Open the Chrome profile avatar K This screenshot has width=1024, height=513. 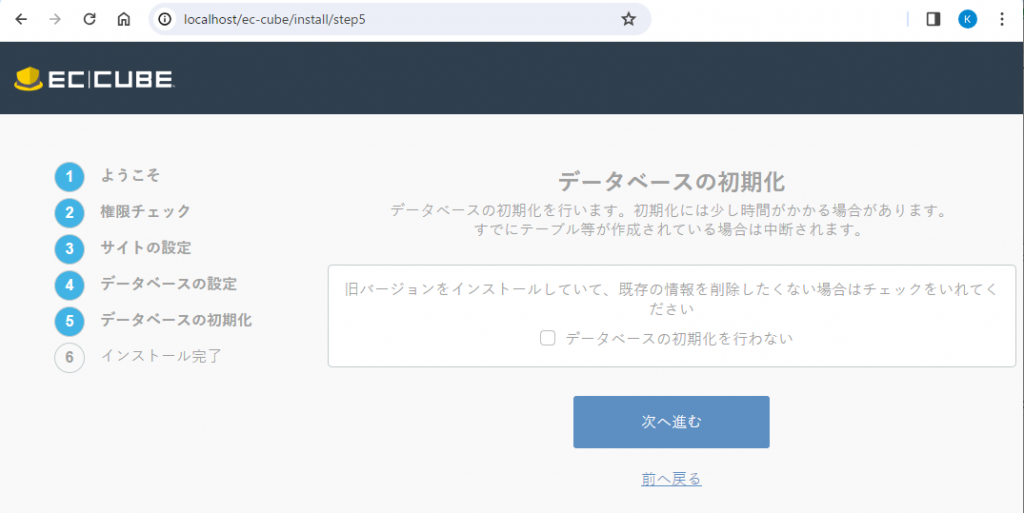click(967, 19)
